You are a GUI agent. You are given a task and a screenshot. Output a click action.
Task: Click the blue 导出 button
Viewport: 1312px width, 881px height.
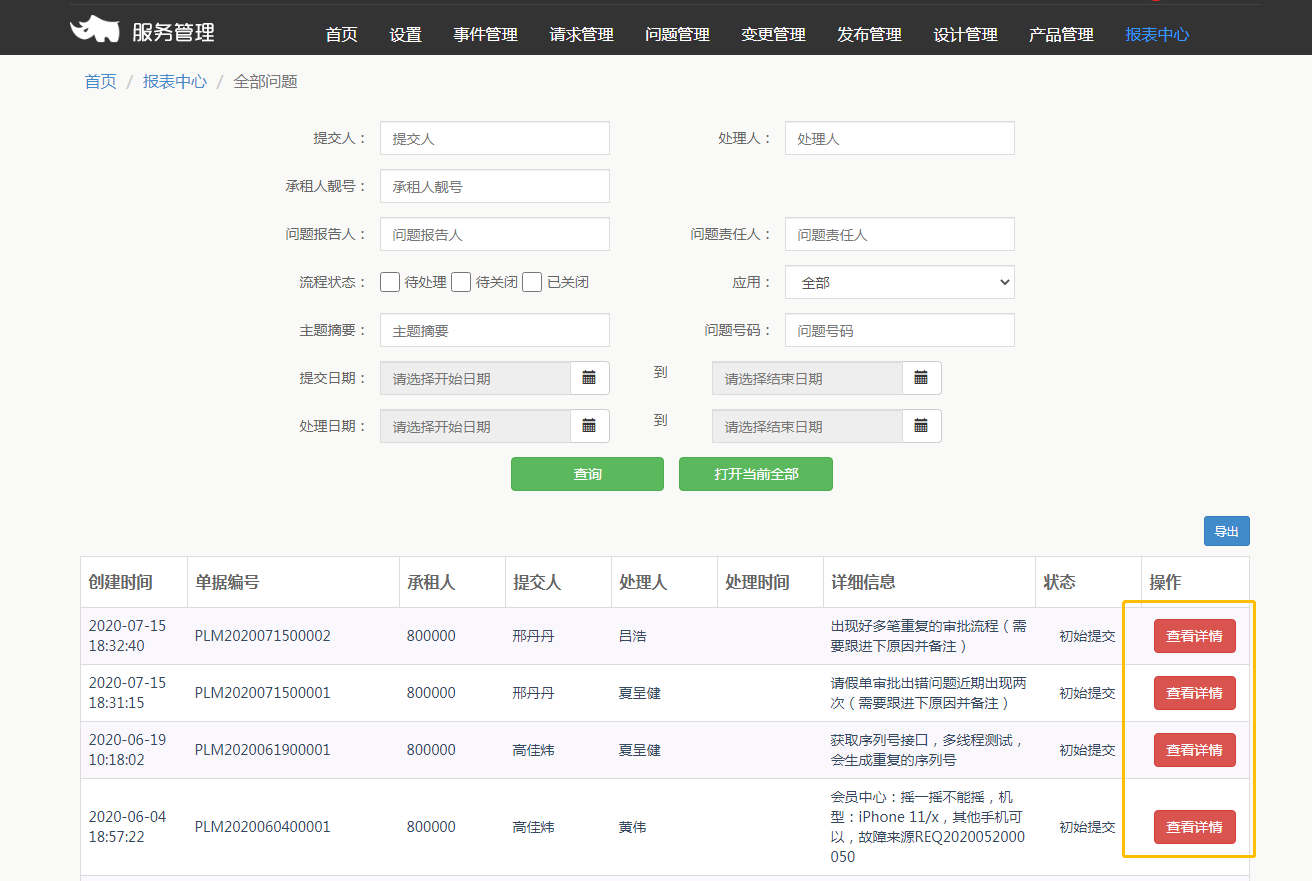(x=1226, y=531)
